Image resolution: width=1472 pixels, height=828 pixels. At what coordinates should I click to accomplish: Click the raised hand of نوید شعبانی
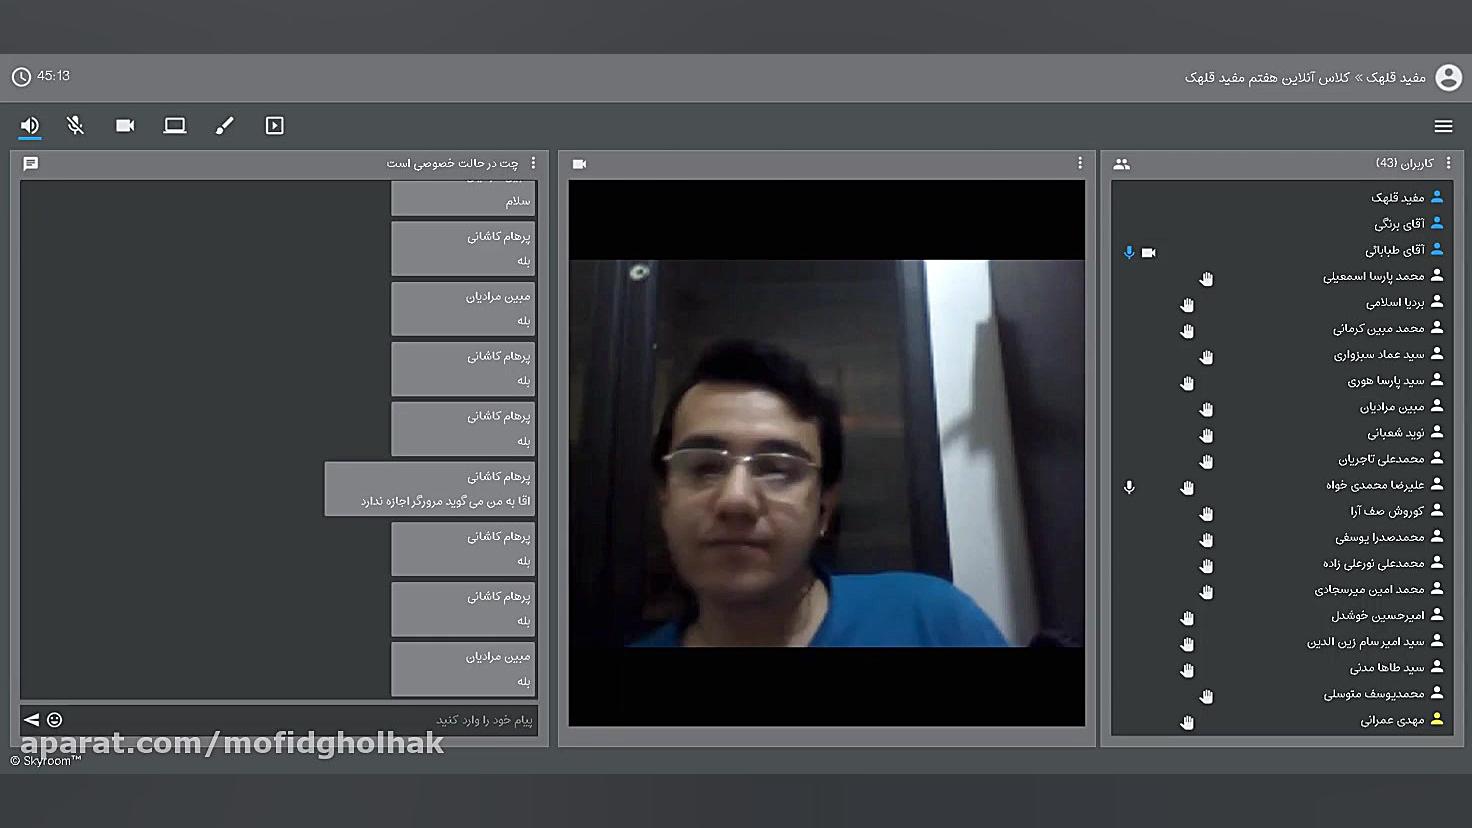point(1206,435)
